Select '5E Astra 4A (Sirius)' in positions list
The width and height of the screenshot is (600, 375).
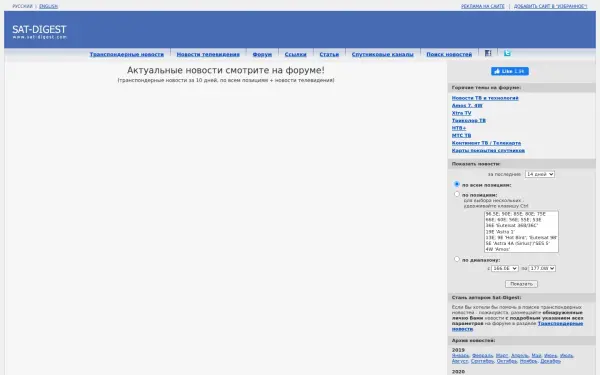tap(521, 243)
